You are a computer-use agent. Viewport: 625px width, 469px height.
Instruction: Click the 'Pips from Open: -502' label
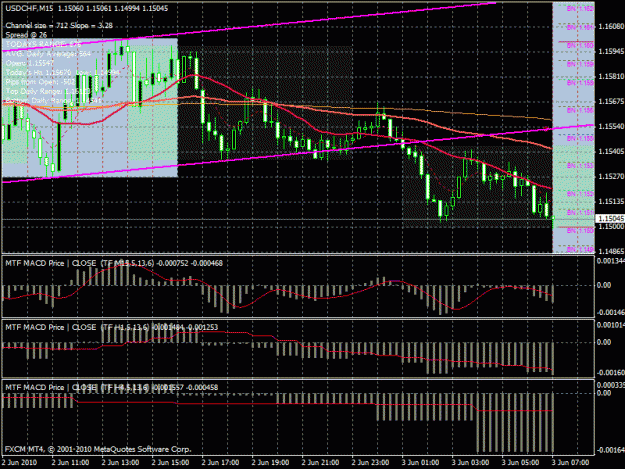40,82
